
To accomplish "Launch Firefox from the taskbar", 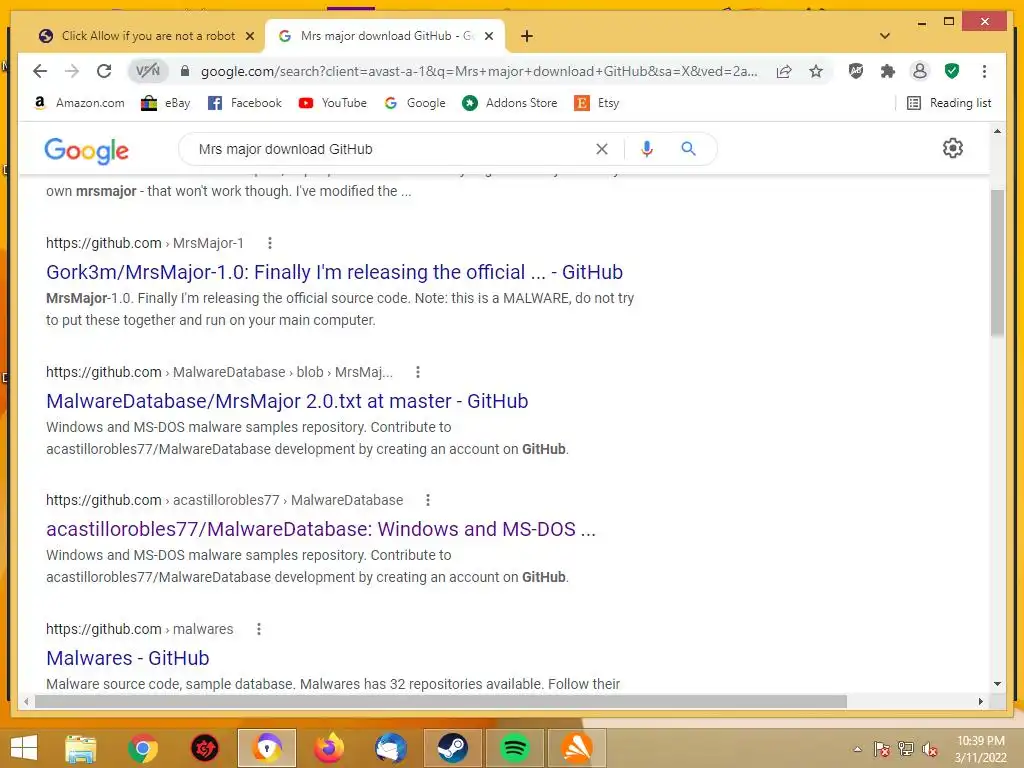I will pos(328,748).
